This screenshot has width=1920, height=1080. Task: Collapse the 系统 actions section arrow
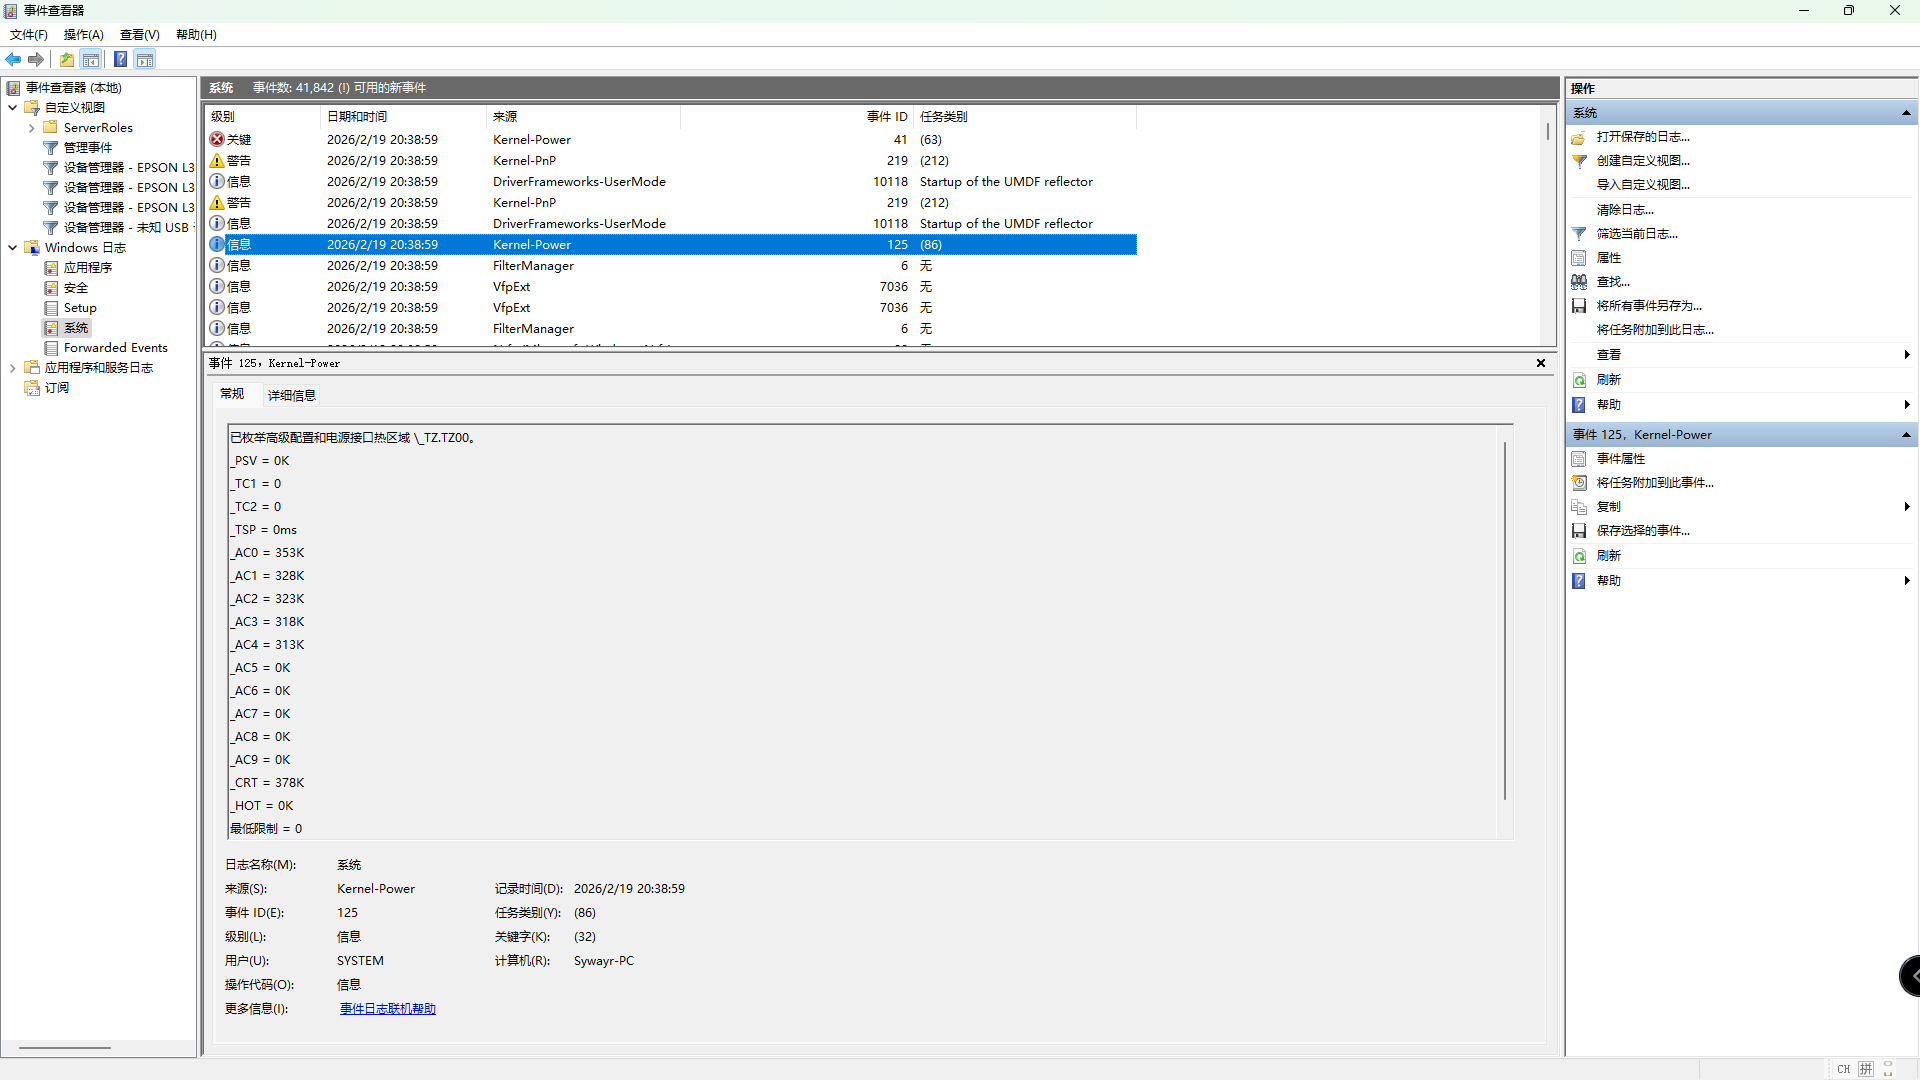[x=1906, y=113]
